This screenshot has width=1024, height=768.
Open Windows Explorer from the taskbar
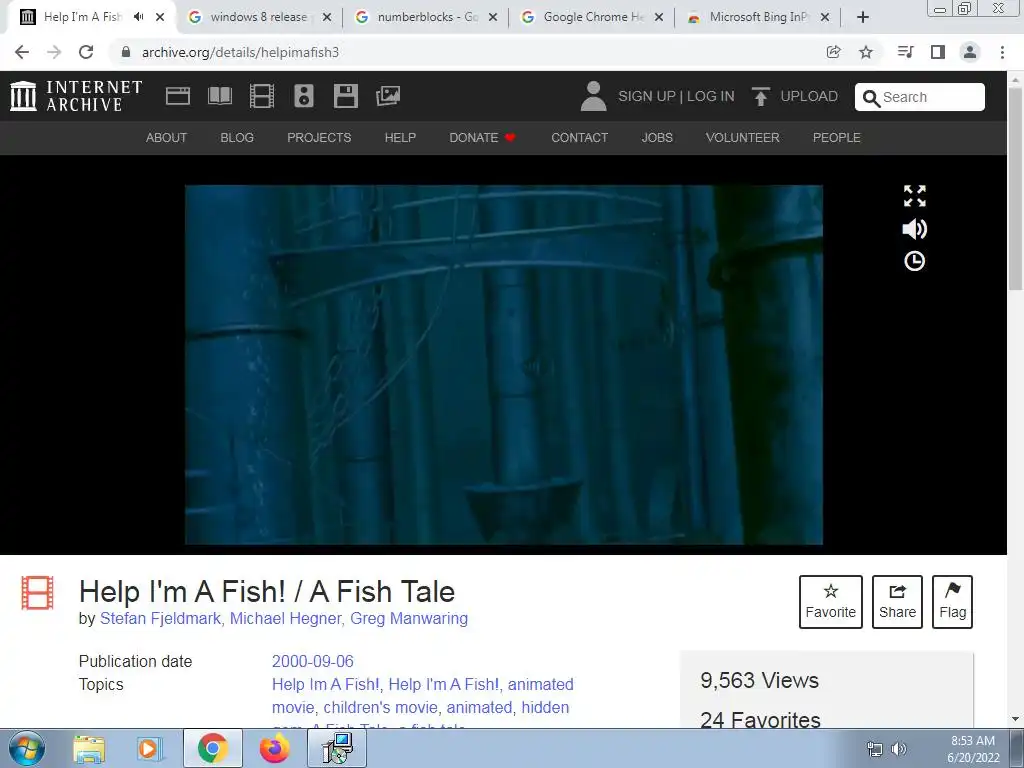click(x=89, y=748)
